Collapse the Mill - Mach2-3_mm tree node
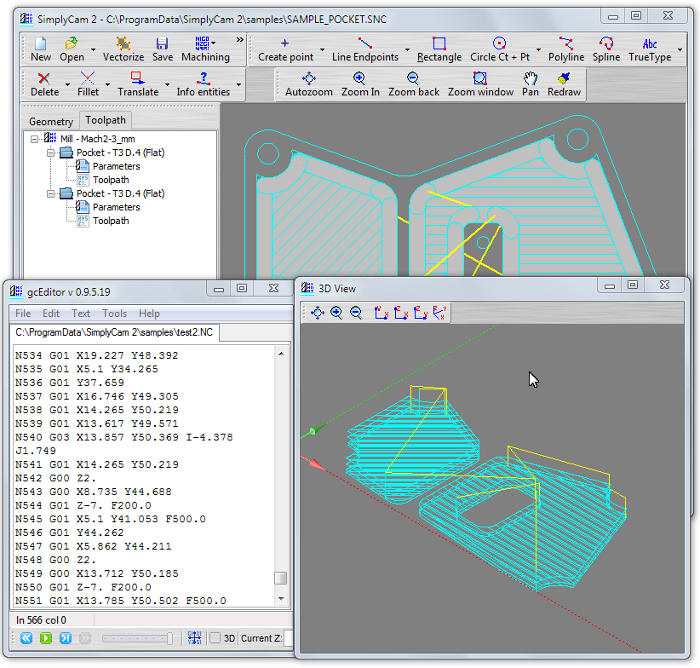 pyautogui.click(x=36, y=139)
